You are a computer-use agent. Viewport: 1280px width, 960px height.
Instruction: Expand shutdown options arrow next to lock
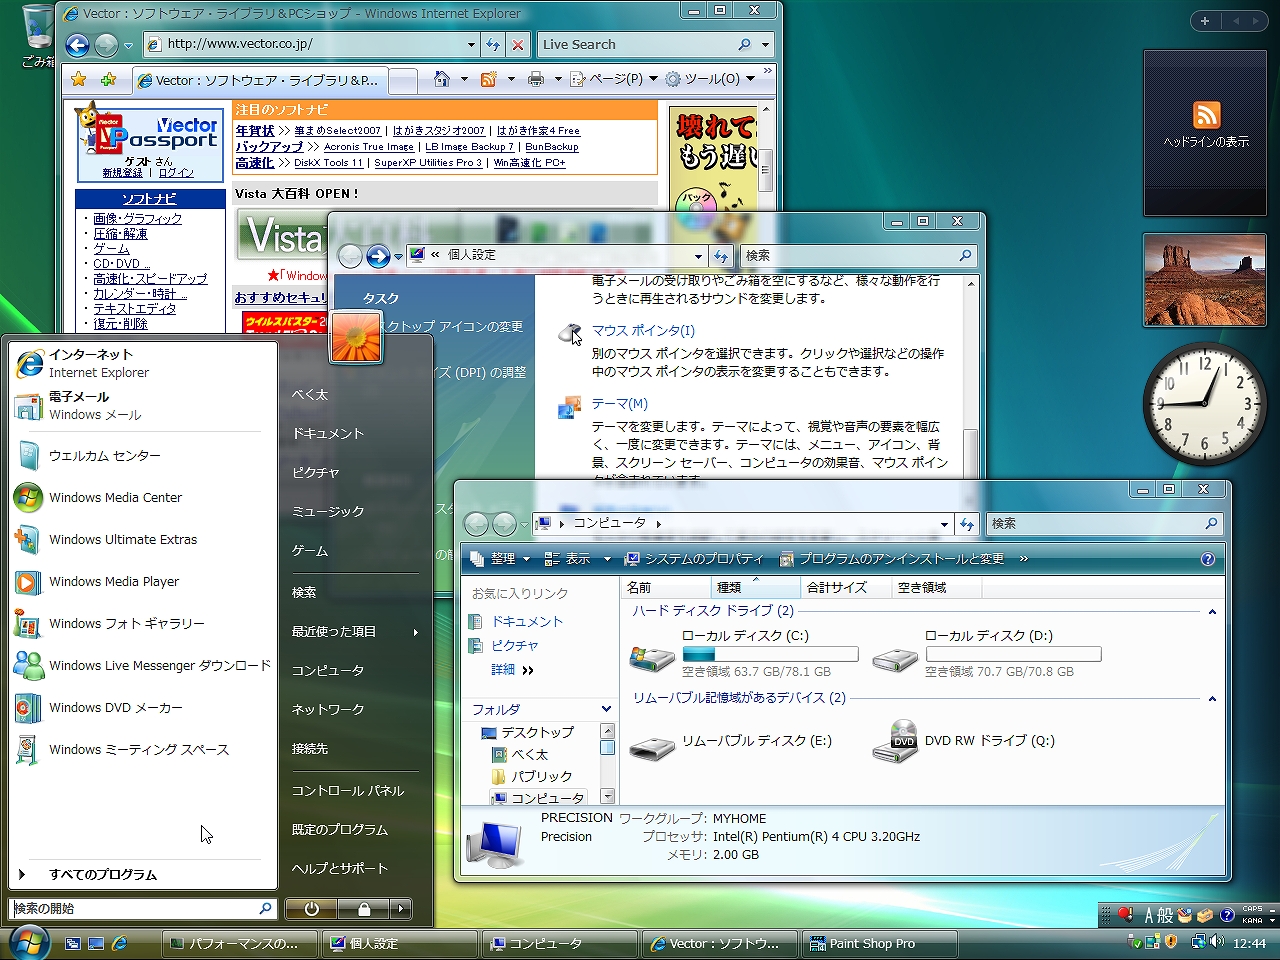point(401,909)
